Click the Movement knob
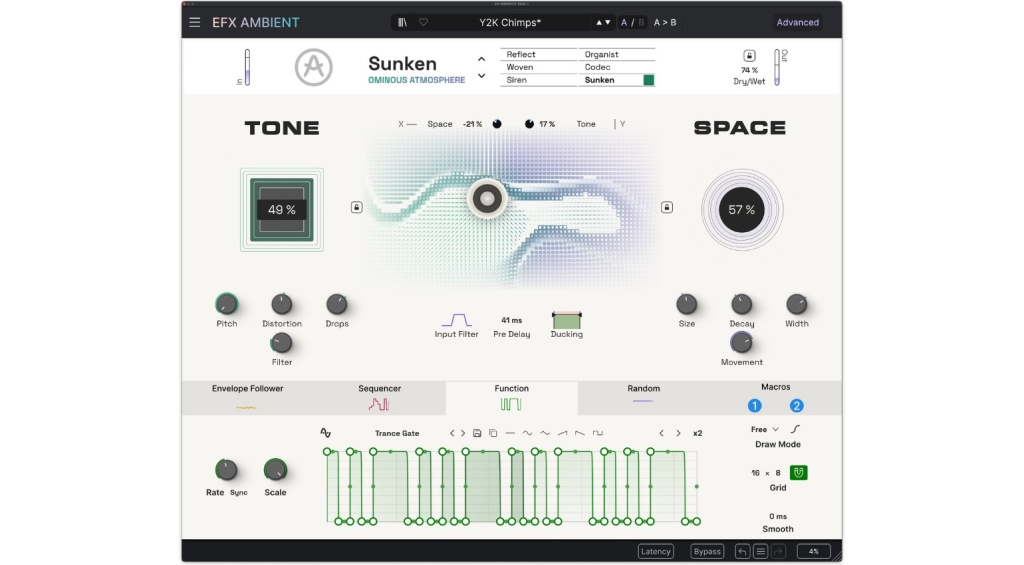The image size is (1024, 565). [741, 343]
